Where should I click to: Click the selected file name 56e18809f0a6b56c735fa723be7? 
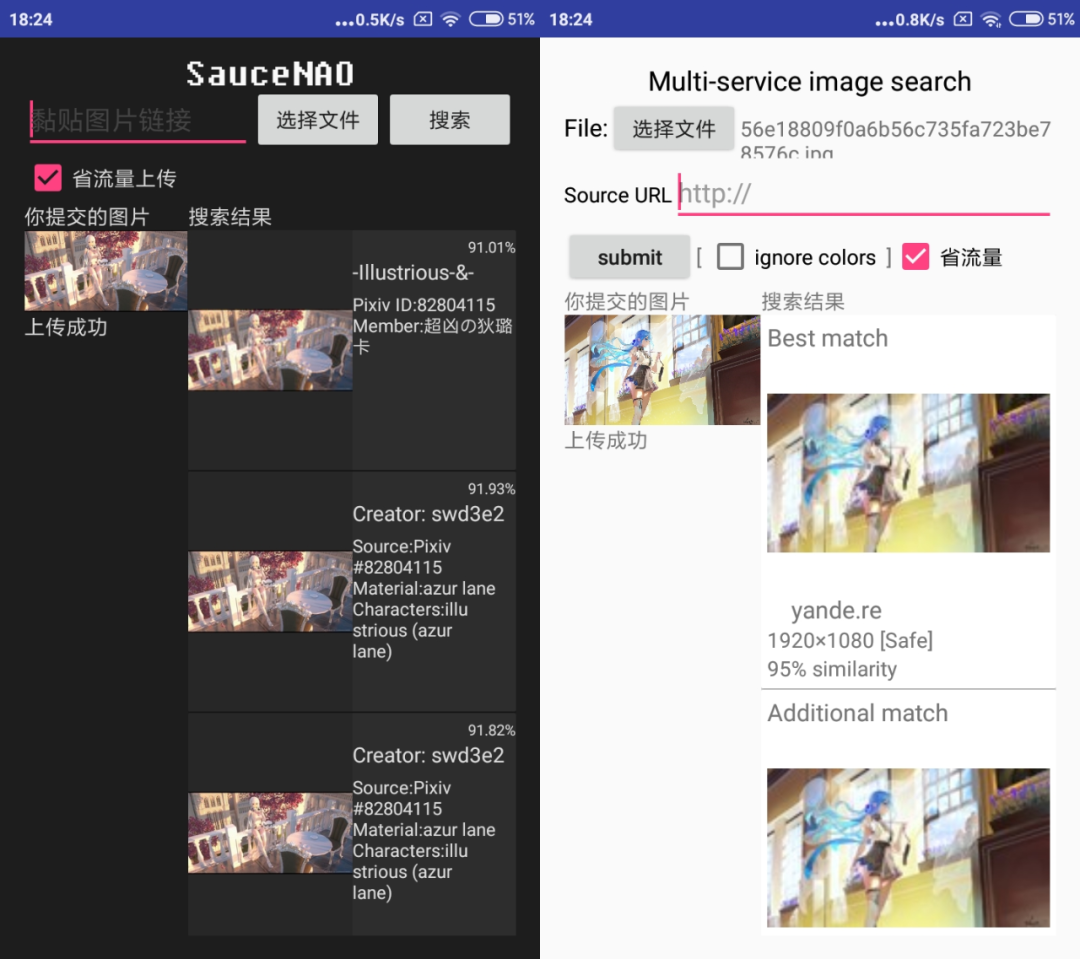tap(895, 130)
